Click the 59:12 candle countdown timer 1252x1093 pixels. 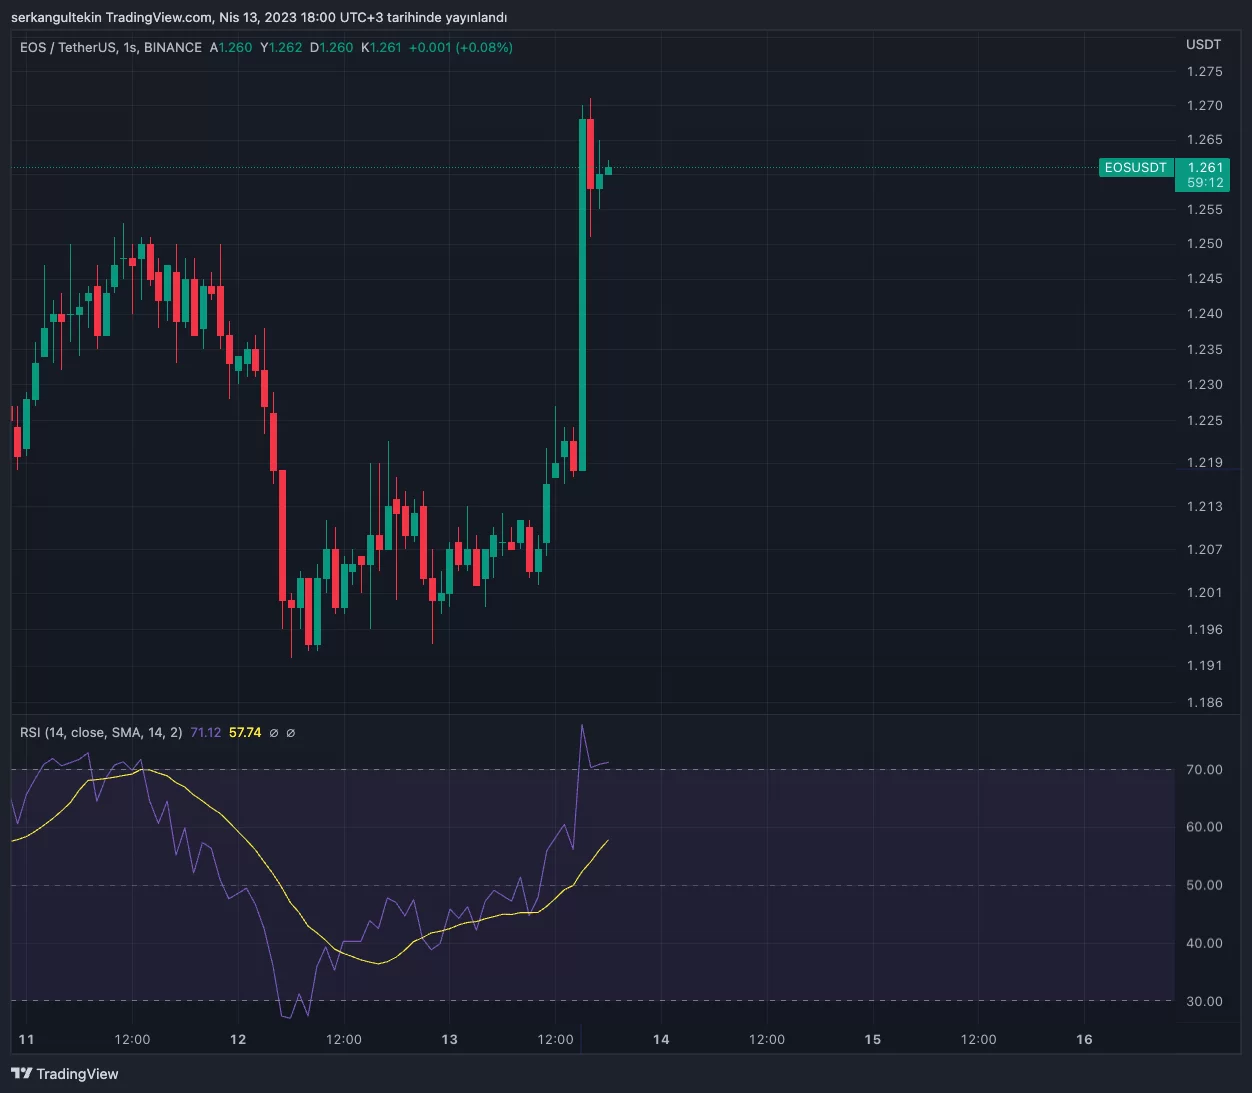coord(1205,183)
